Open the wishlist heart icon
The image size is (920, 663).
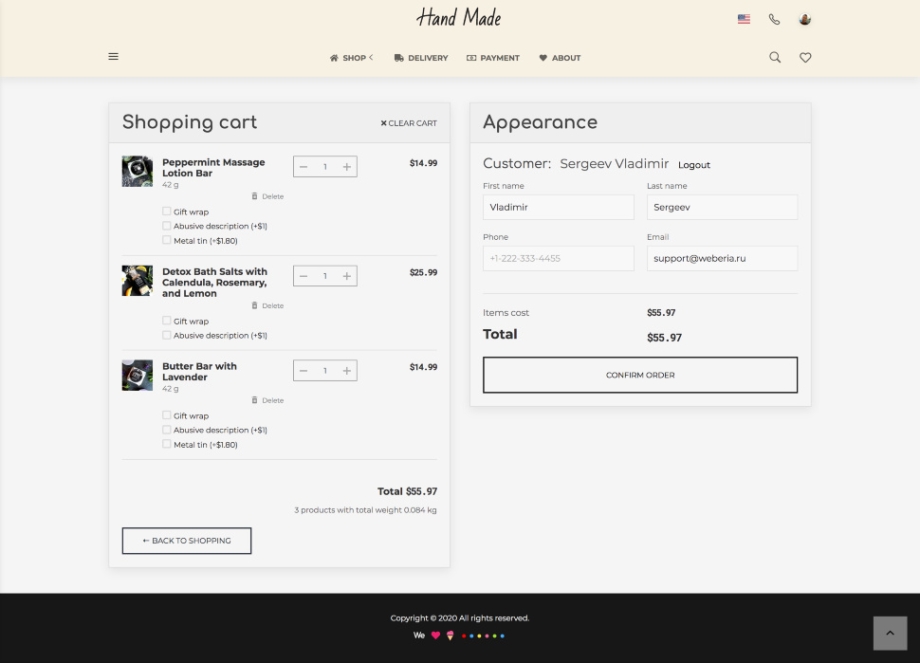(805, 58)
